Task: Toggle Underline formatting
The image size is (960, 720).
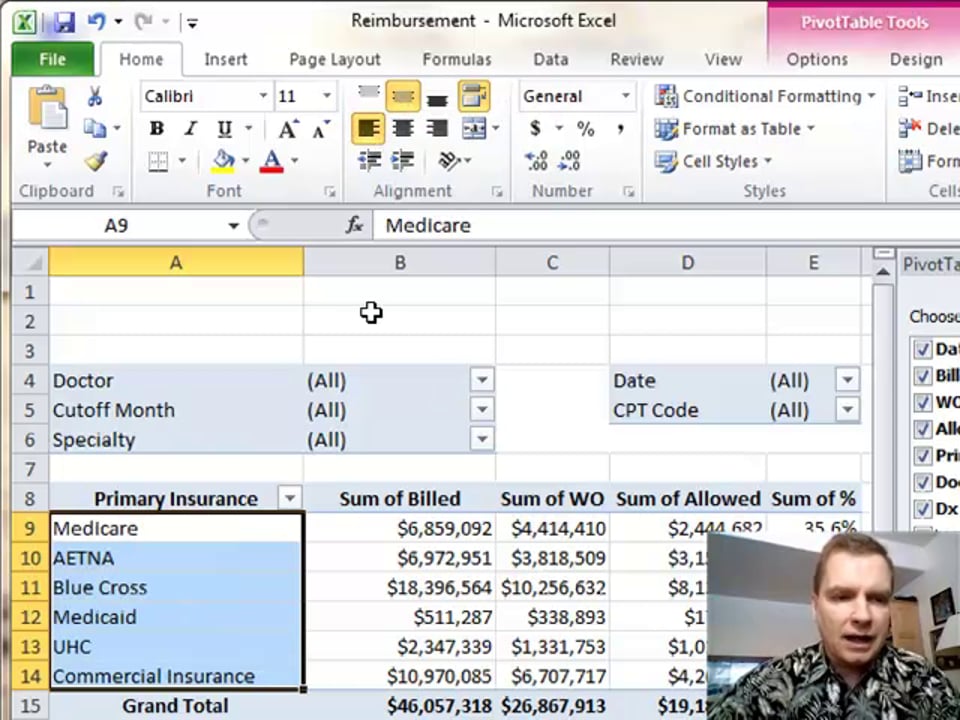Action: pos(225,129)
